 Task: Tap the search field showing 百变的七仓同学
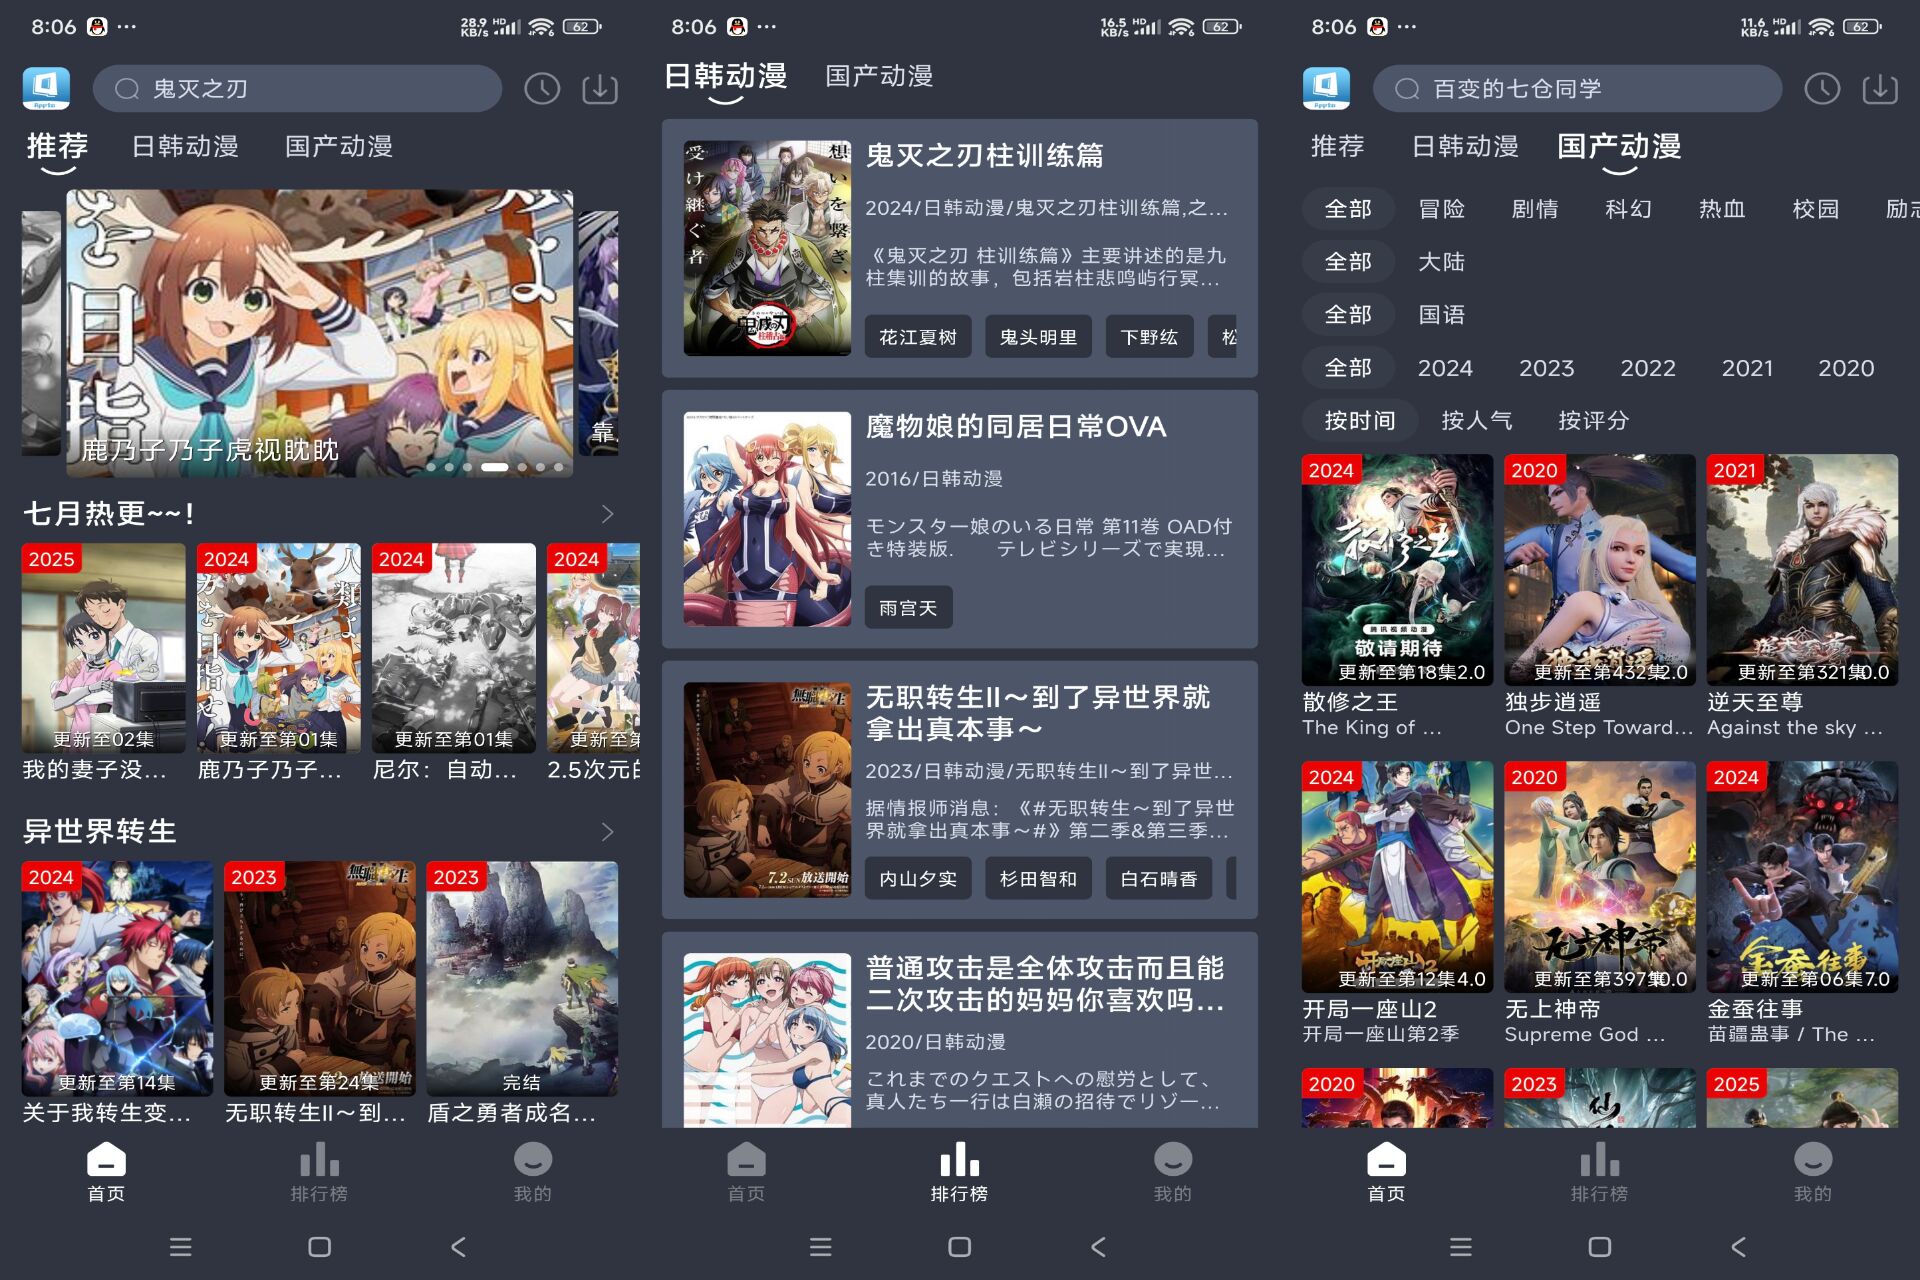coord(1578,88)
